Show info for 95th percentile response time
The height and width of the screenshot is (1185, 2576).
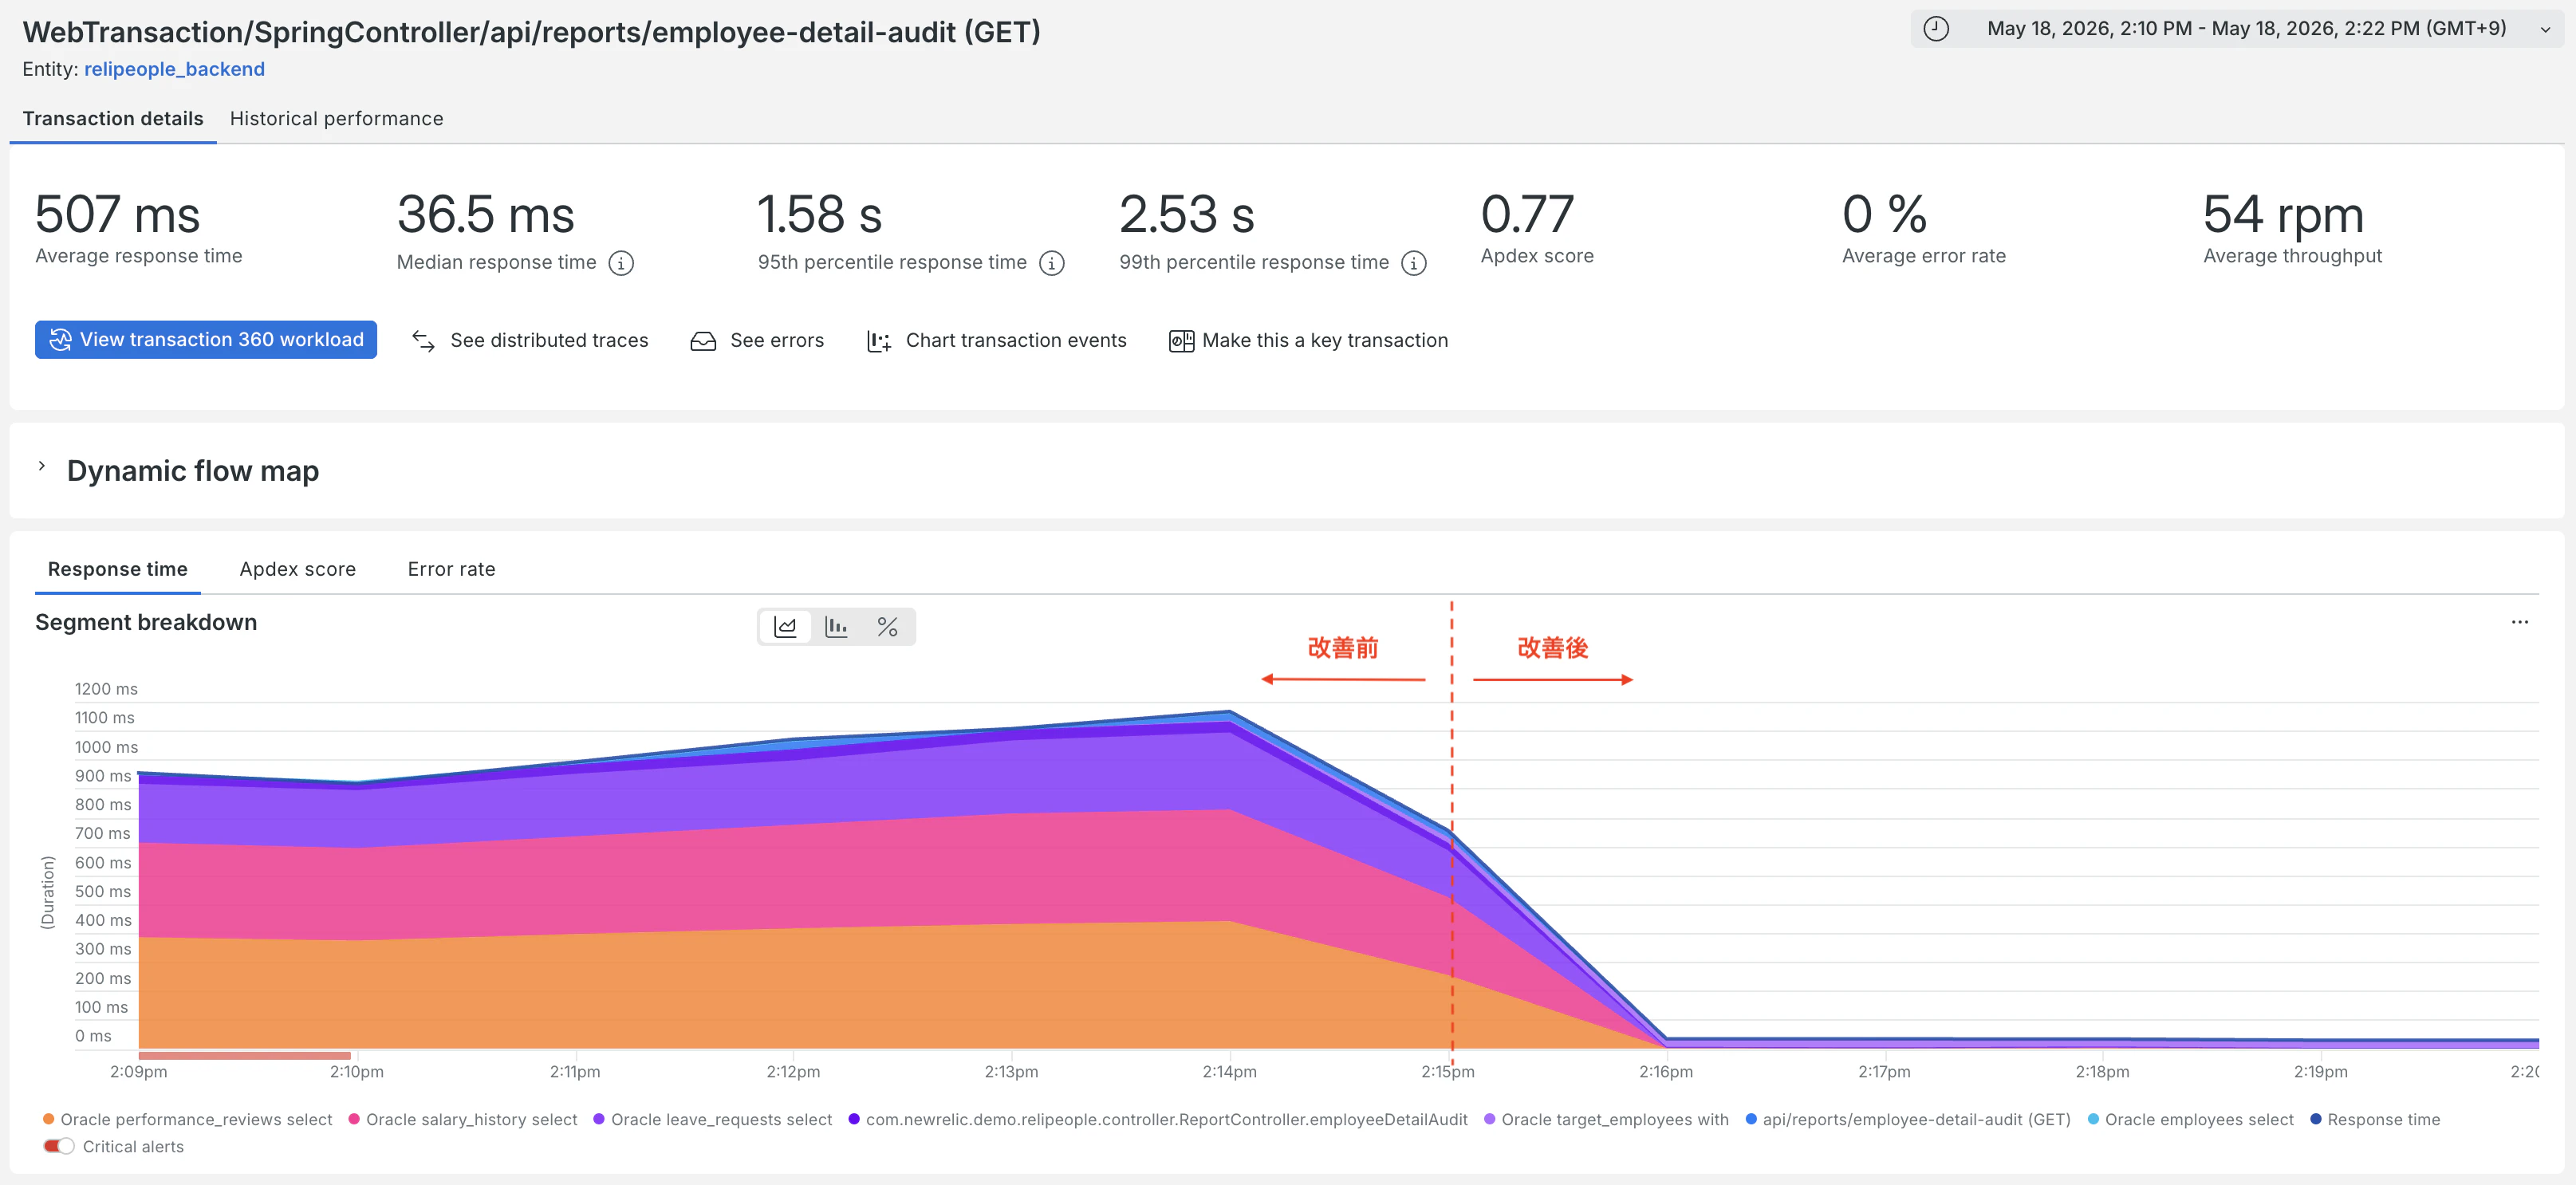pos(1052,263)
